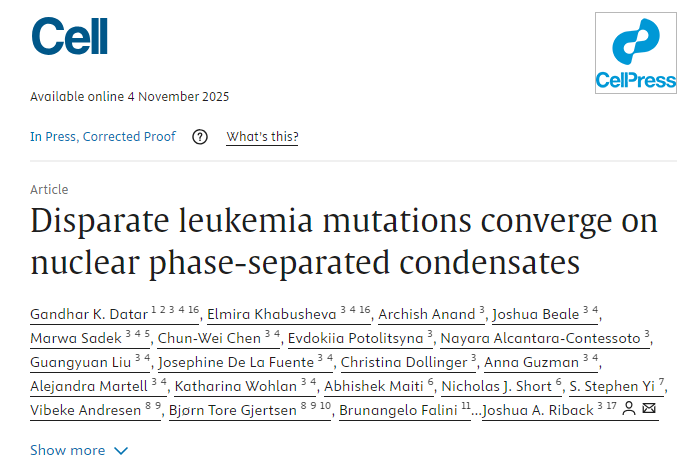Click In Press, Corrected Proof label
Screen dimensions: 693x471
click(103, 137)
